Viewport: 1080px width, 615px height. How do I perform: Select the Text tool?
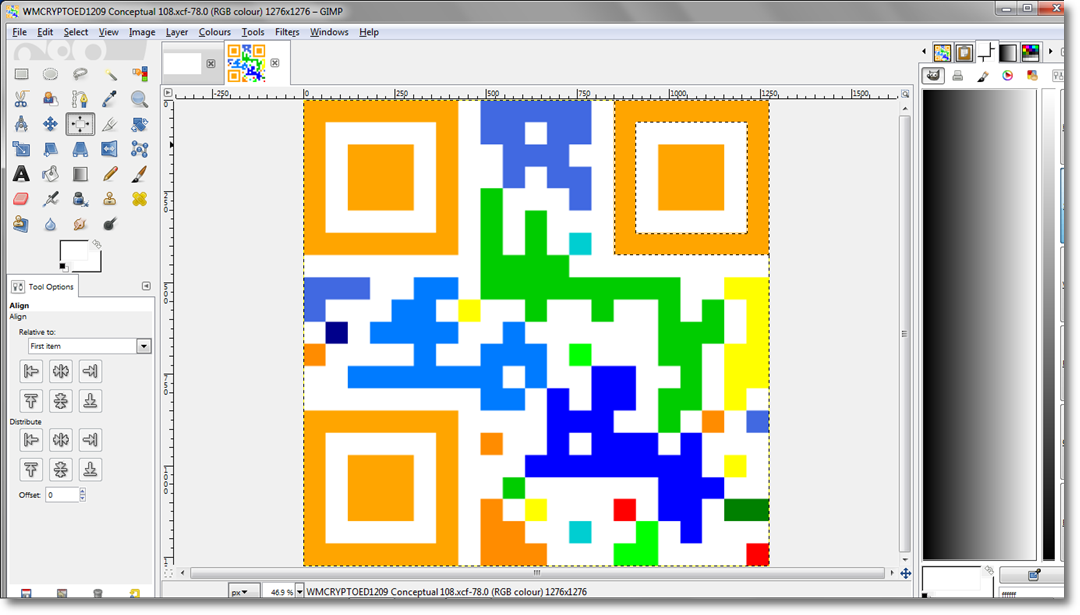21,174
